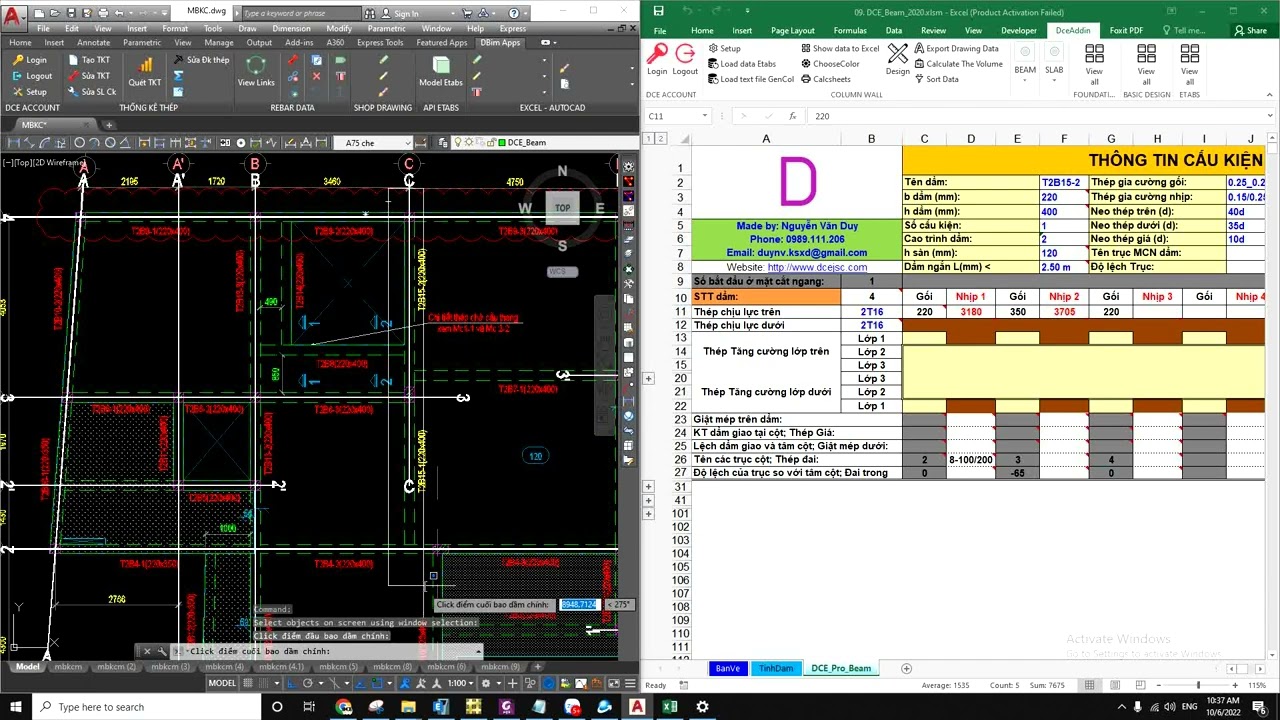
Task: Open the Excel Name Box dropdown
Action: pos(705,116)
